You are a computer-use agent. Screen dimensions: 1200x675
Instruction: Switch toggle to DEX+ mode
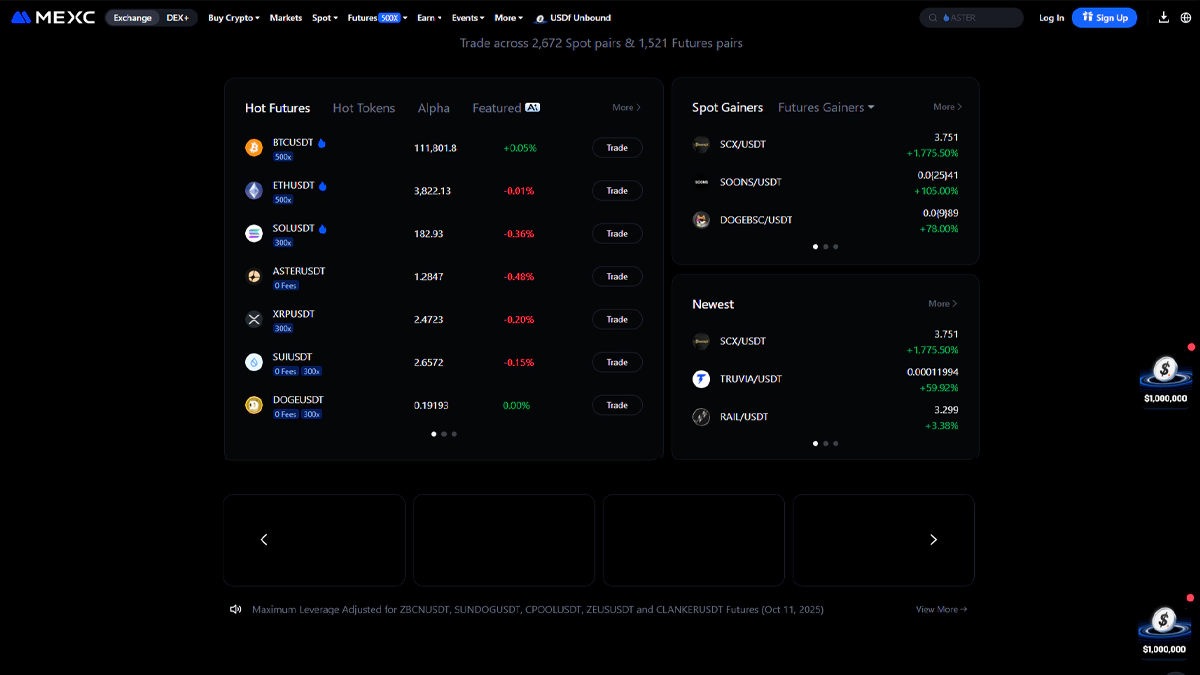(x=178, y=18)
